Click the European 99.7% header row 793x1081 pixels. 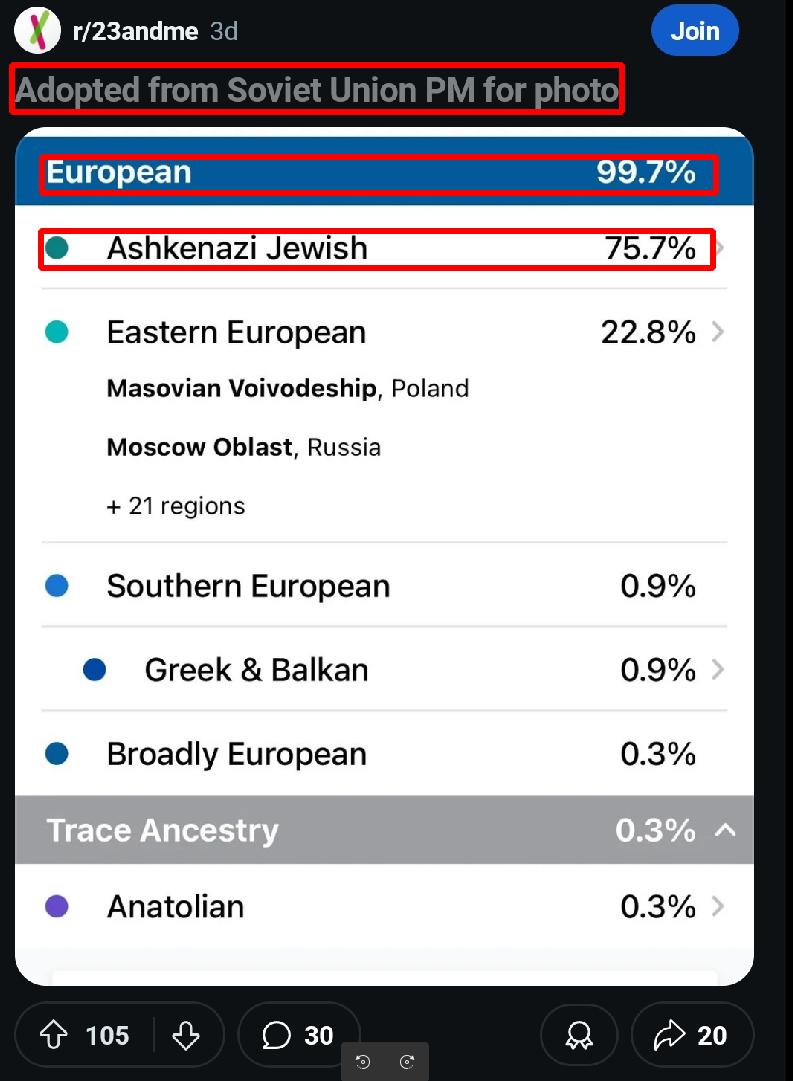click(384, 172)
